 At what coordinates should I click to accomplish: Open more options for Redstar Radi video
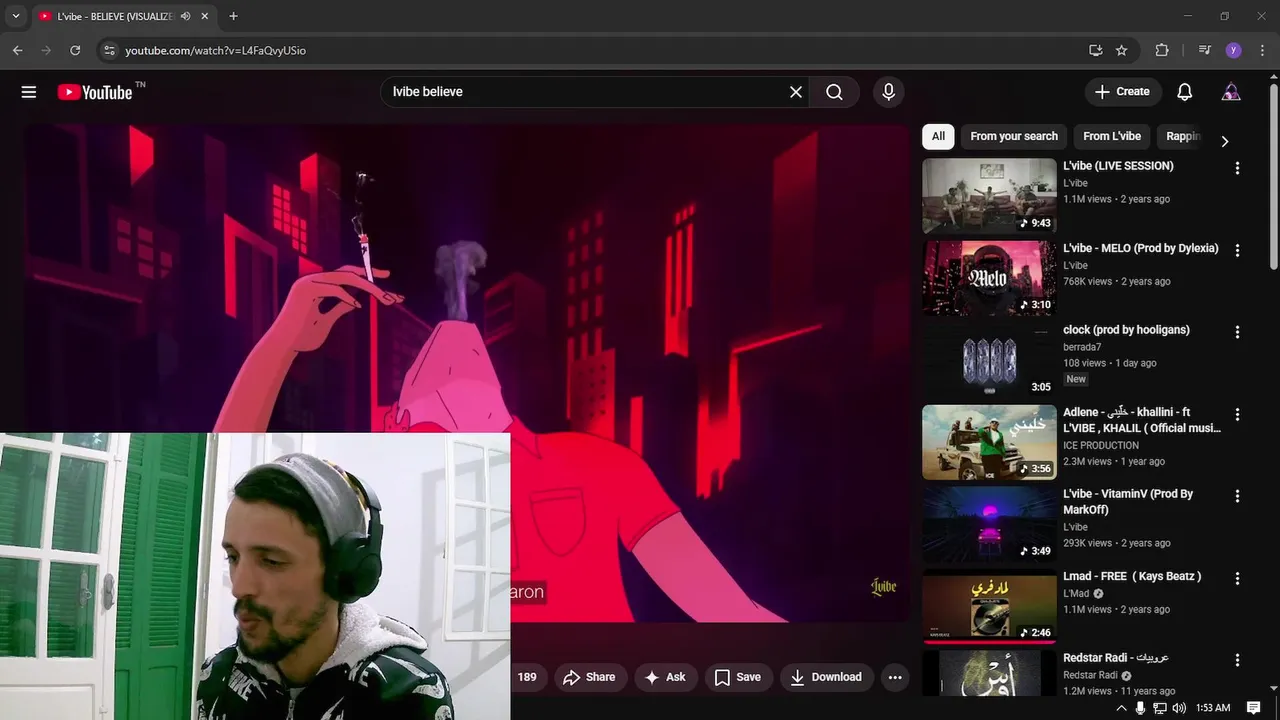click(1237, 660)
